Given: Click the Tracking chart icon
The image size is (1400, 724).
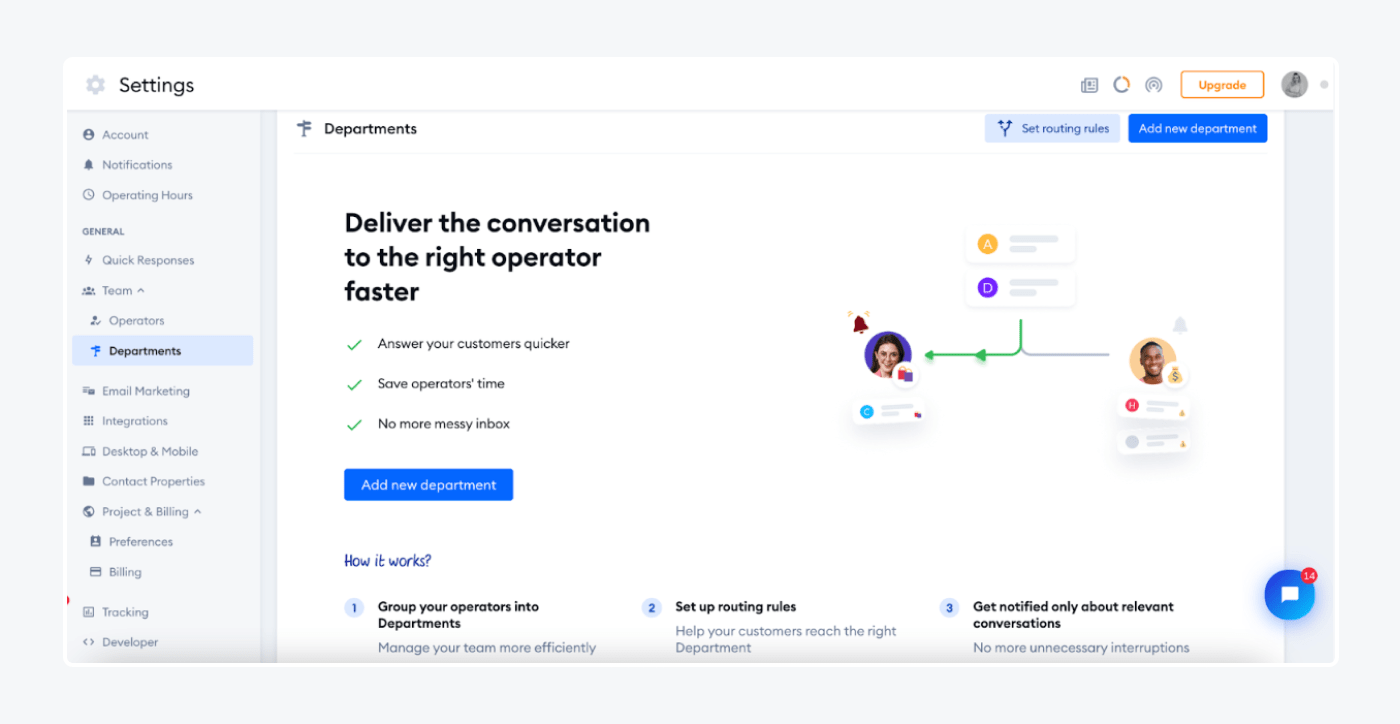Looking at the screenshot, I should pyautogui.click(x=88, y=612).
